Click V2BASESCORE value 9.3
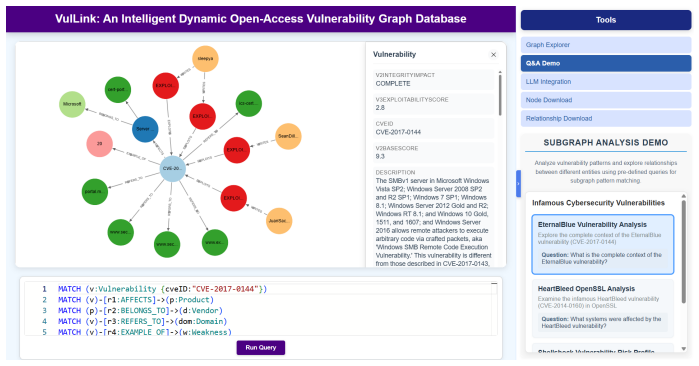Viewport: 699px width, 366px height. [x=380, y=156]
